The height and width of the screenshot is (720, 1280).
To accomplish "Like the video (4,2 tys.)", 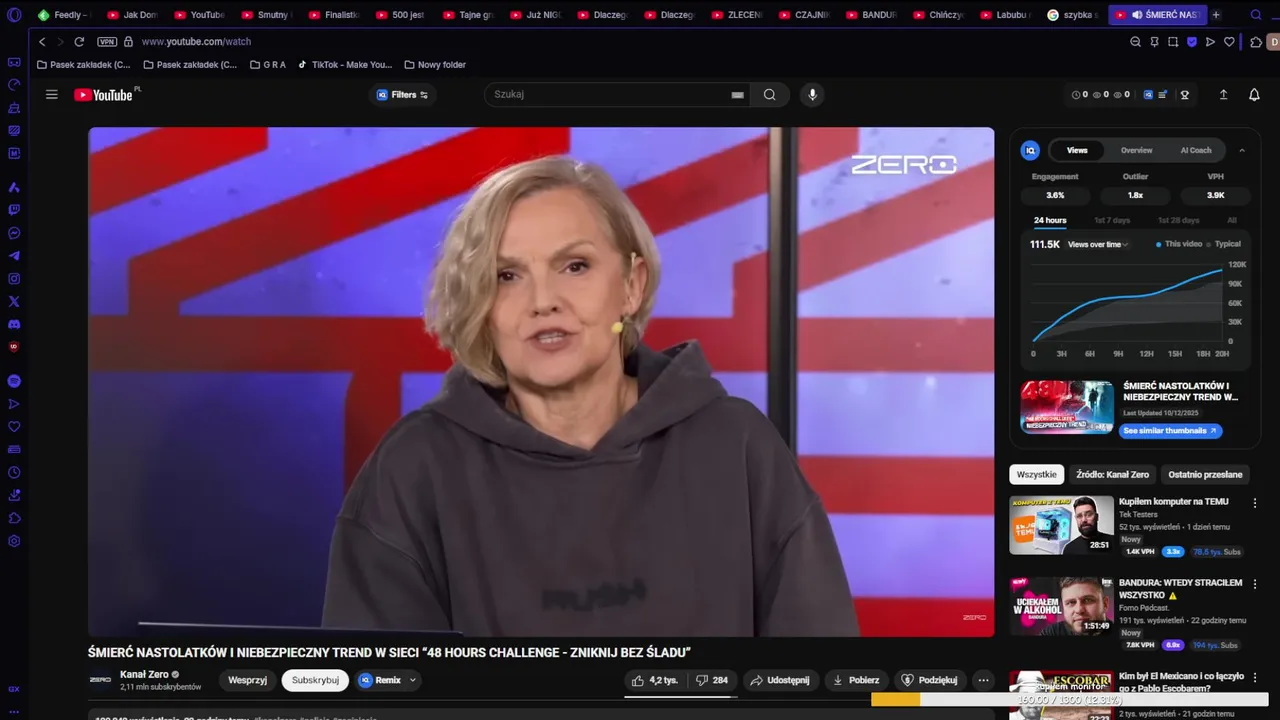I will pos(654,680).
